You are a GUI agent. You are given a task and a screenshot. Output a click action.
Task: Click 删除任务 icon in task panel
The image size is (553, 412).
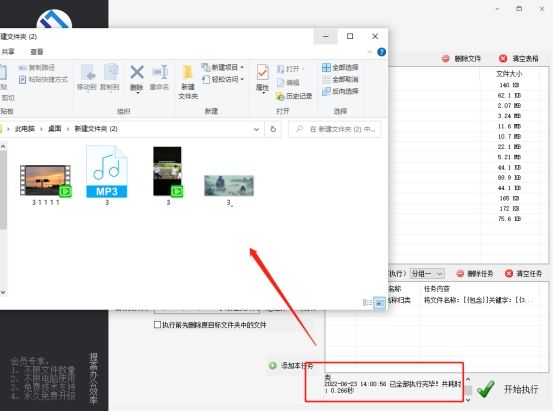click(460, 273)
